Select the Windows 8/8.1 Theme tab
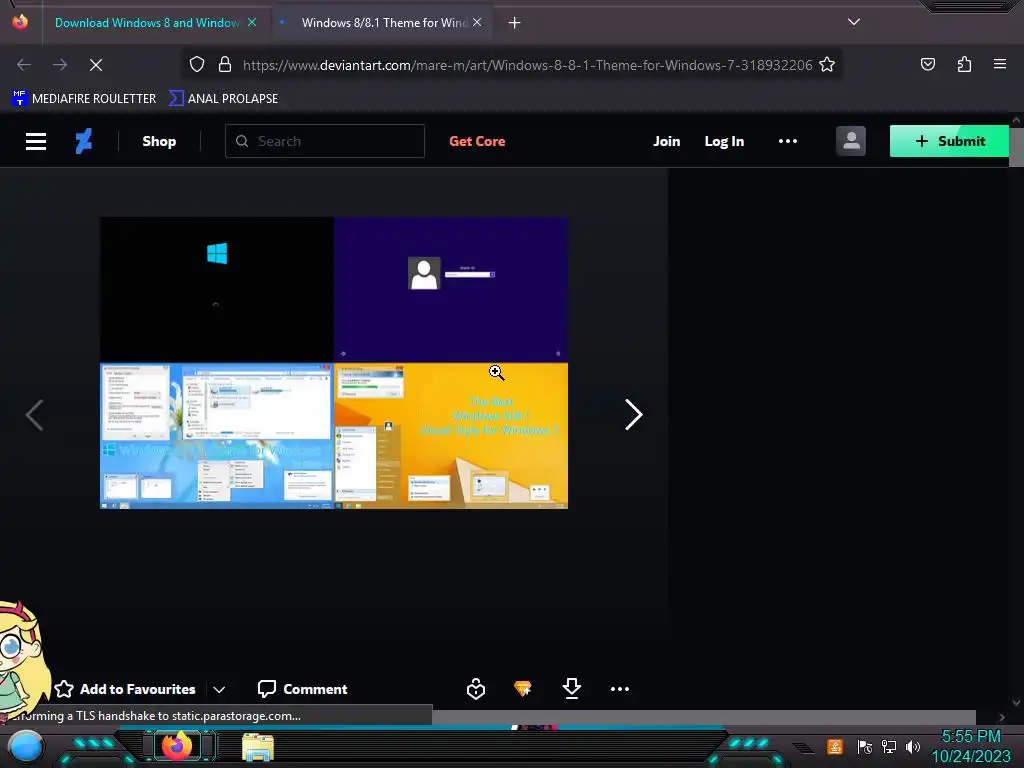The height and width of the screenshot is (768, 1024). (384, 23)
